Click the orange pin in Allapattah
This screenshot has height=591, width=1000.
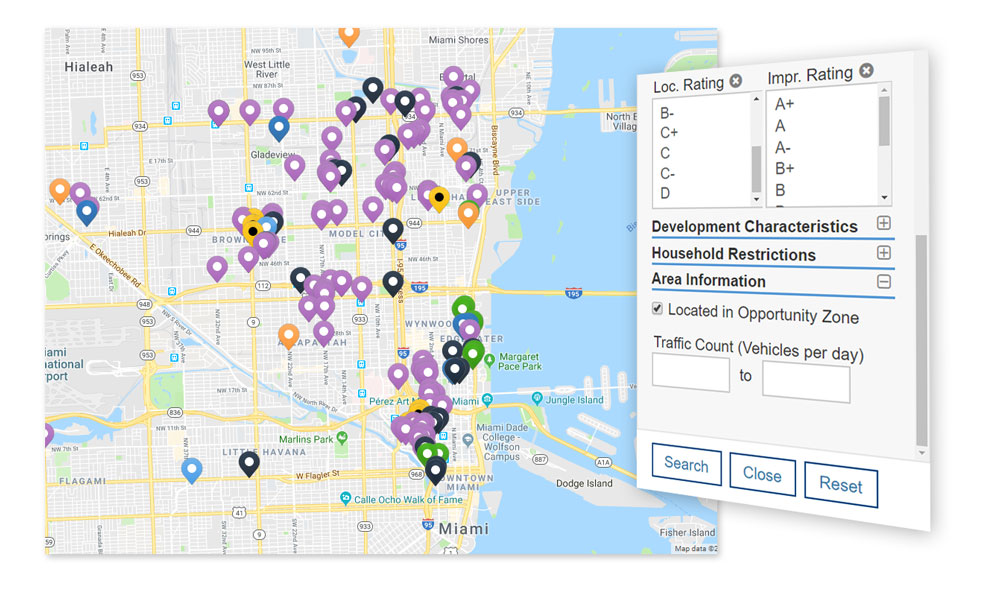(288, 335)
